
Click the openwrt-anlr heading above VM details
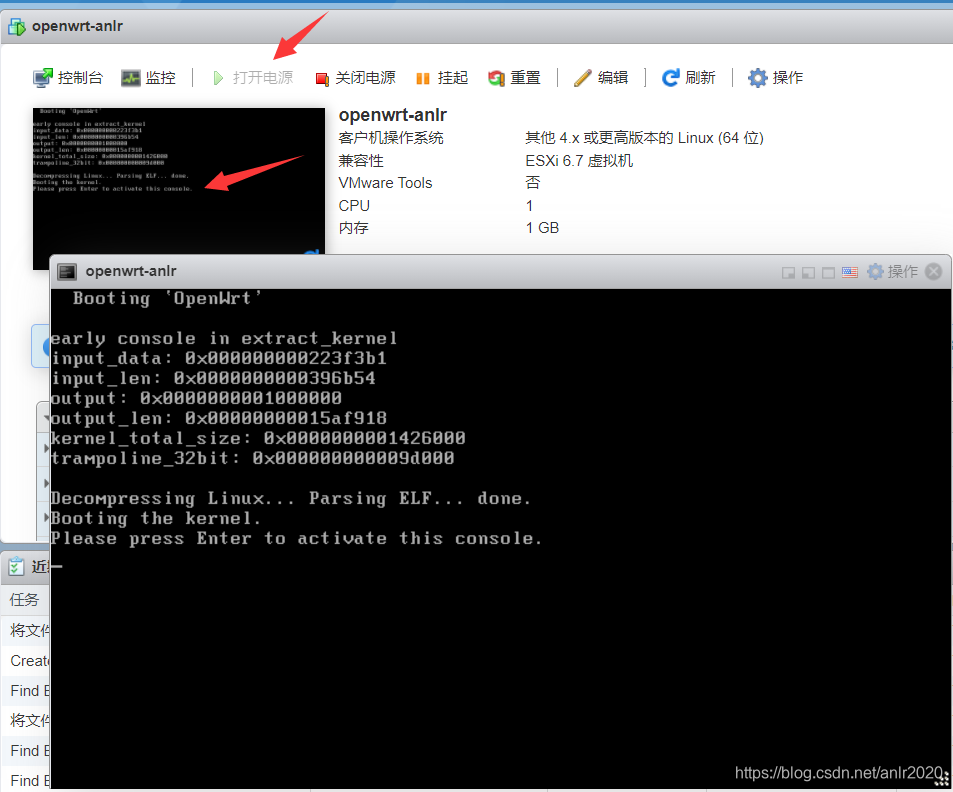393,115
